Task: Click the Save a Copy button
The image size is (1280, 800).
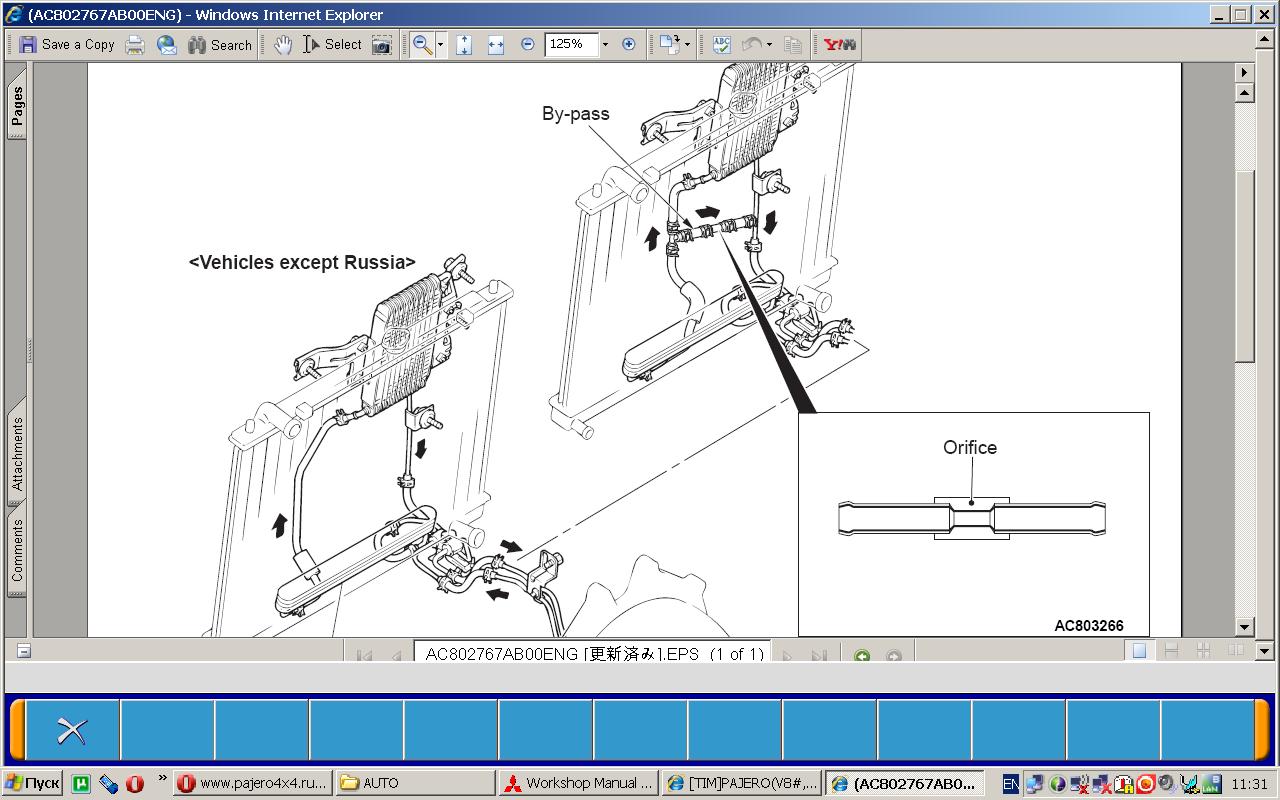Action: point(67,44)
